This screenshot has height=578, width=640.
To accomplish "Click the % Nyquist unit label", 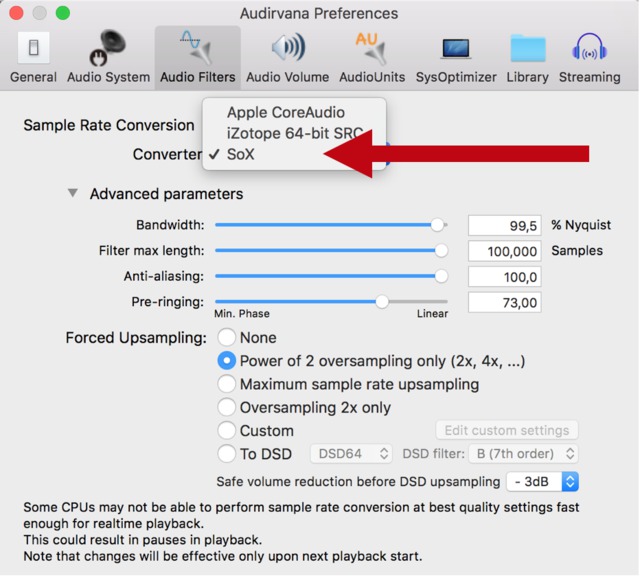I will pos(581,225).
